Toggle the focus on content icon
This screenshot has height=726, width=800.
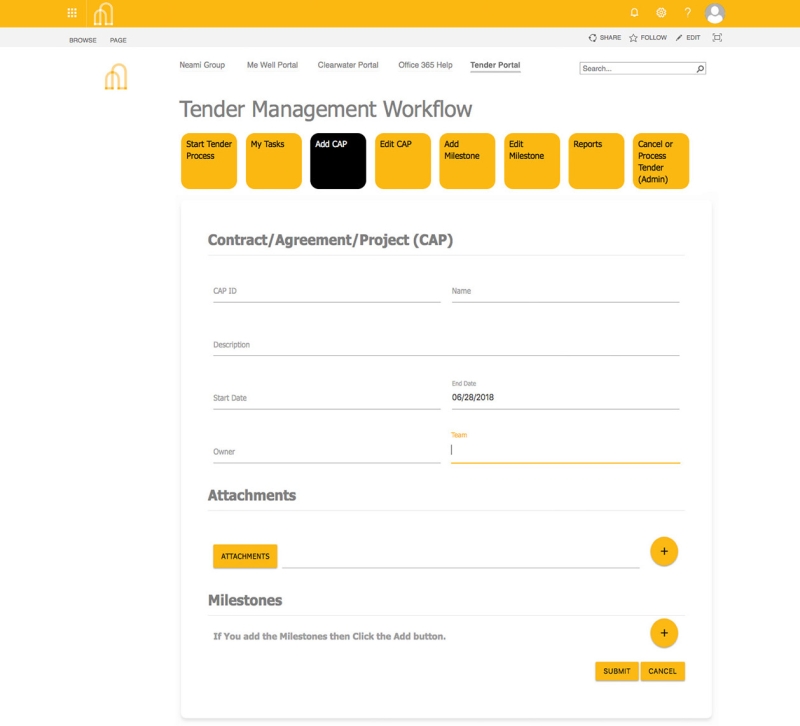(717, 38)
